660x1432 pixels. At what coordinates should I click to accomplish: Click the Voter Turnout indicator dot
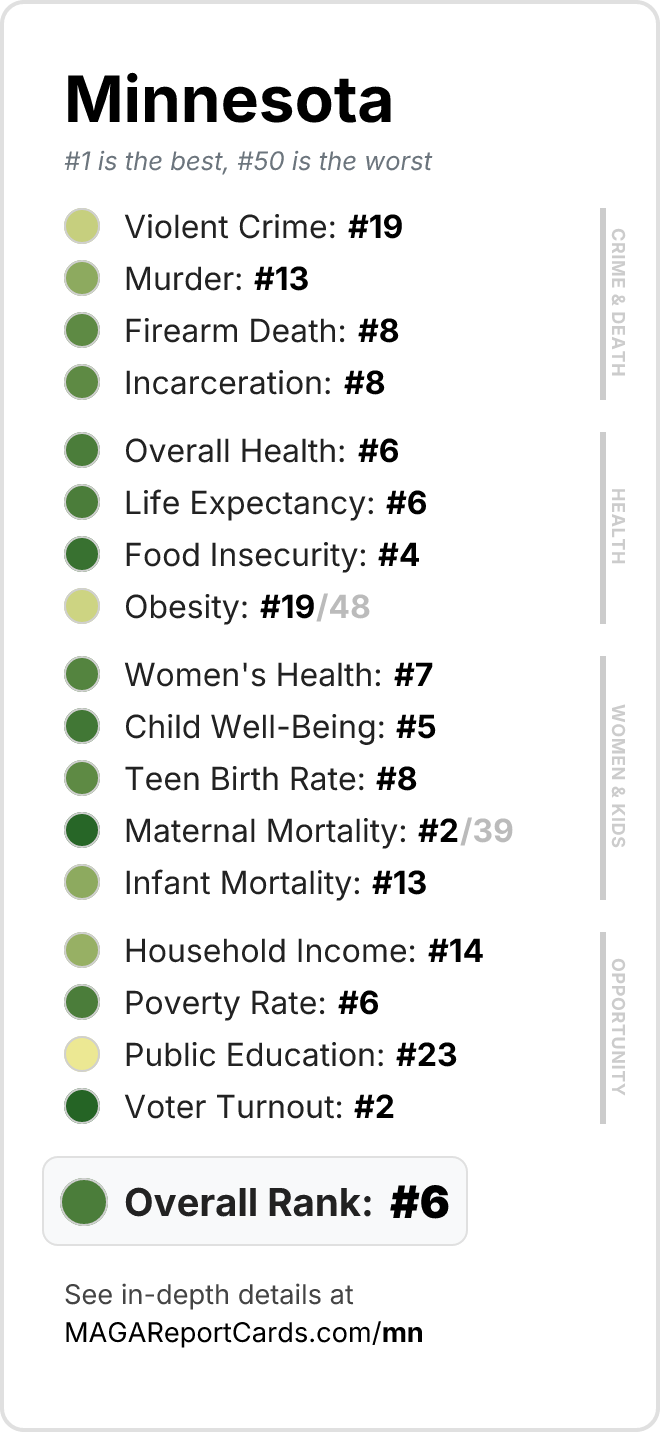tap(82, 1106)
